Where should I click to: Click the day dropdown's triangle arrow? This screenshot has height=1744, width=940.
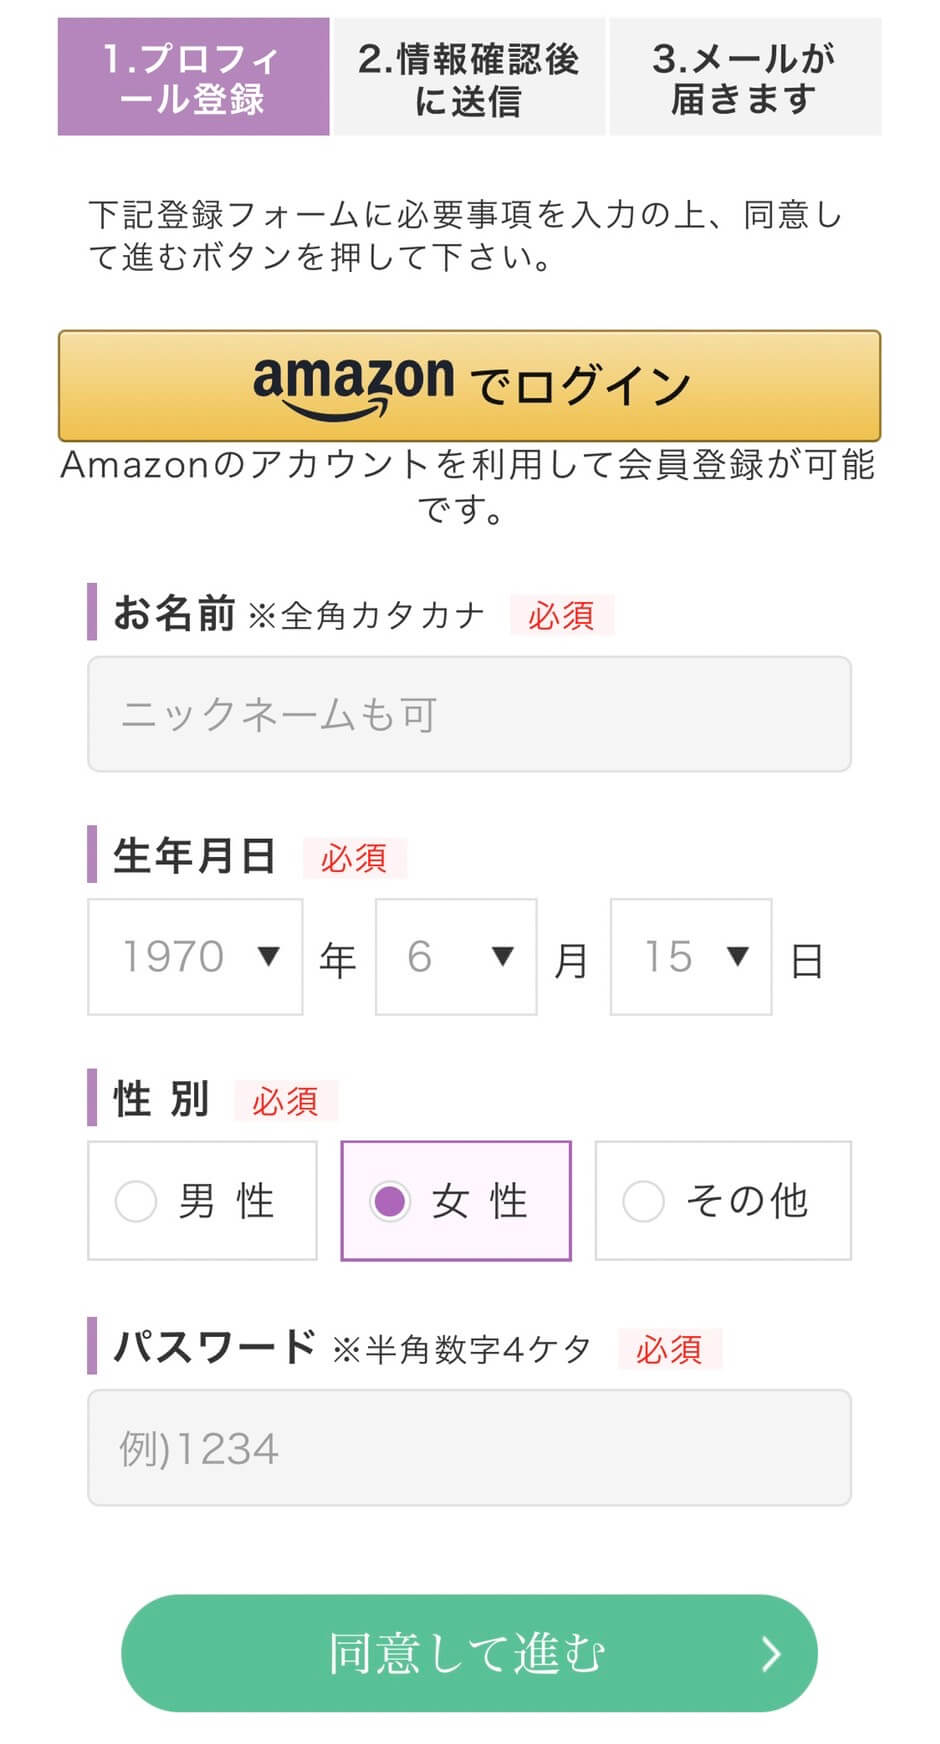[738, 957]
